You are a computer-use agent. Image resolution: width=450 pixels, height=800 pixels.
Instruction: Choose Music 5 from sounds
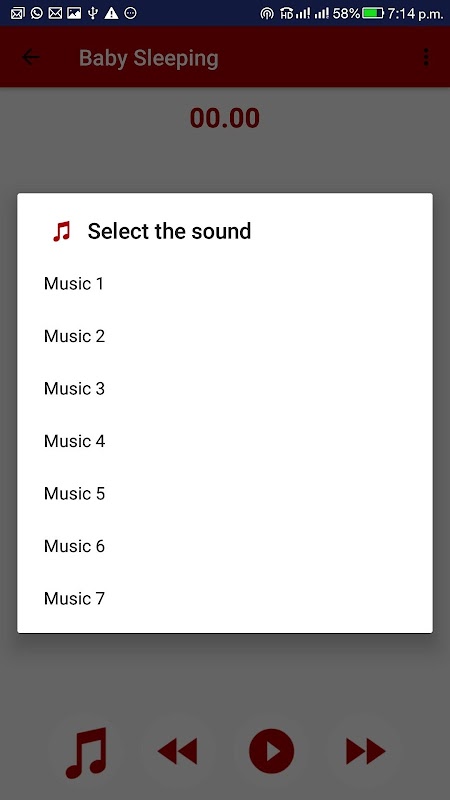[x=225, y=494]
